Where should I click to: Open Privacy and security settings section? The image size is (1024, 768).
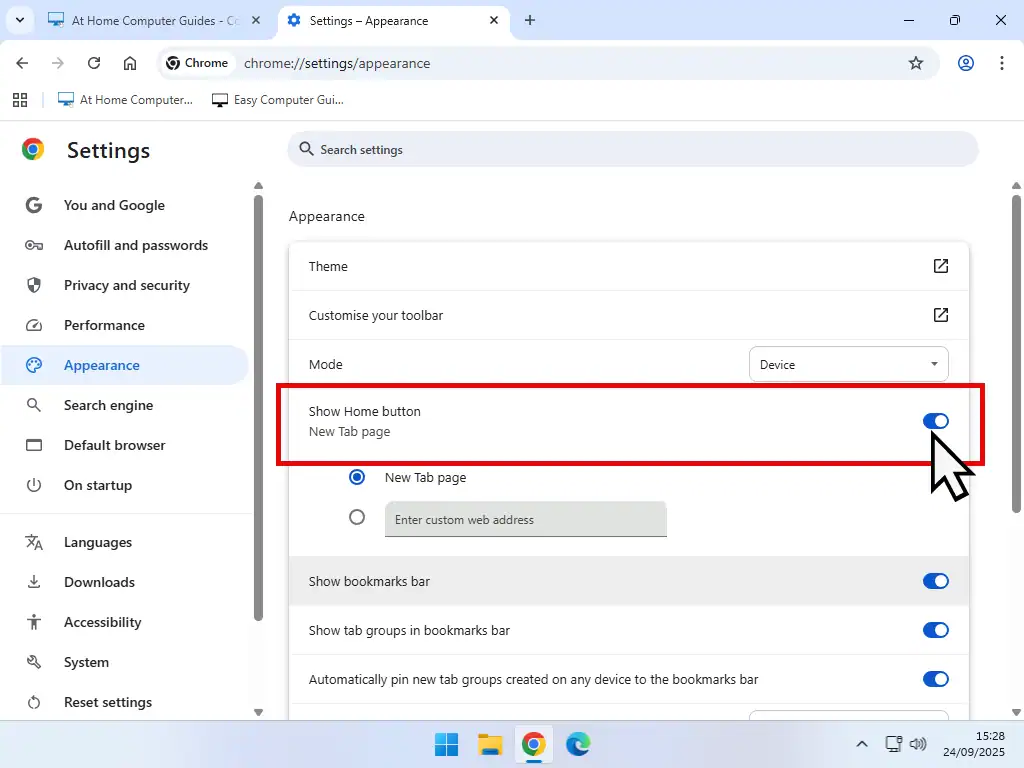pos(126,285)
